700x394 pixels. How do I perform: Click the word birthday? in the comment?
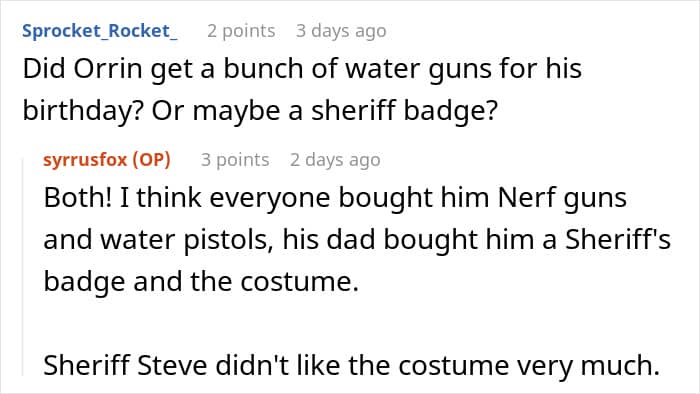(83, 111)
